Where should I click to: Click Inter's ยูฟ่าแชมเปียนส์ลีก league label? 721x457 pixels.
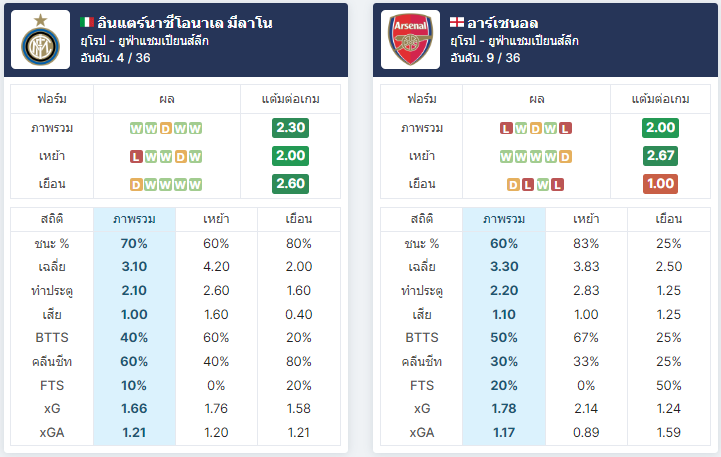(x=164, y=41)
